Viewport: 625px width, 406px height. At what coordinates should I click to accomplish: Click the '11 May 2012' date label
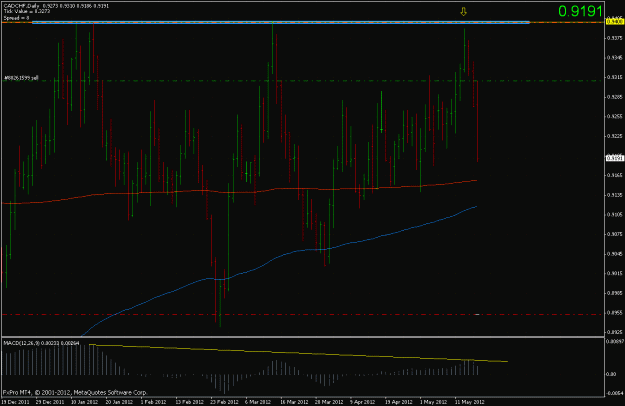click(x=470, y=402)
